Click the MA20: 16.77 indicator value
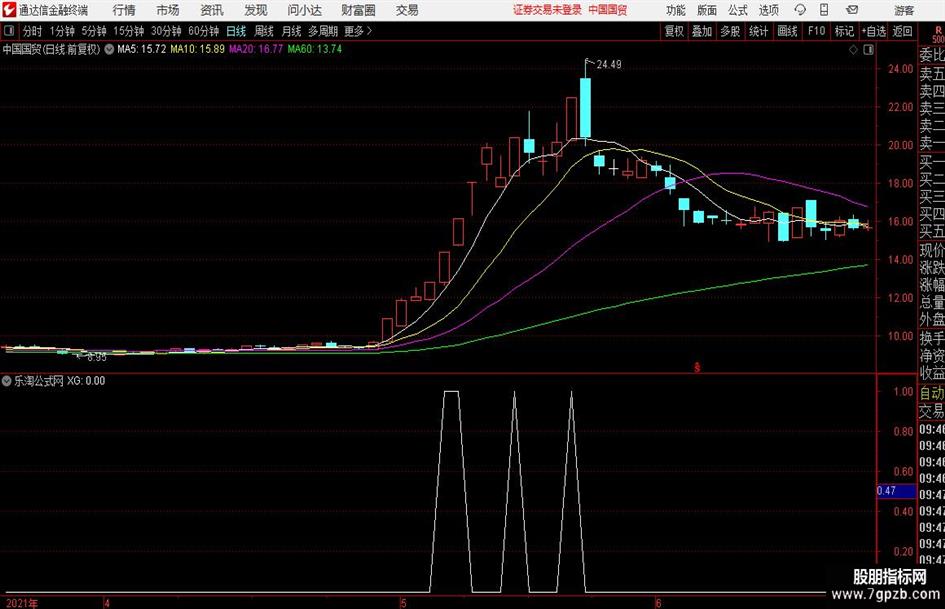The width and height of the screenshot is (945, 609). tap(256, 49)
